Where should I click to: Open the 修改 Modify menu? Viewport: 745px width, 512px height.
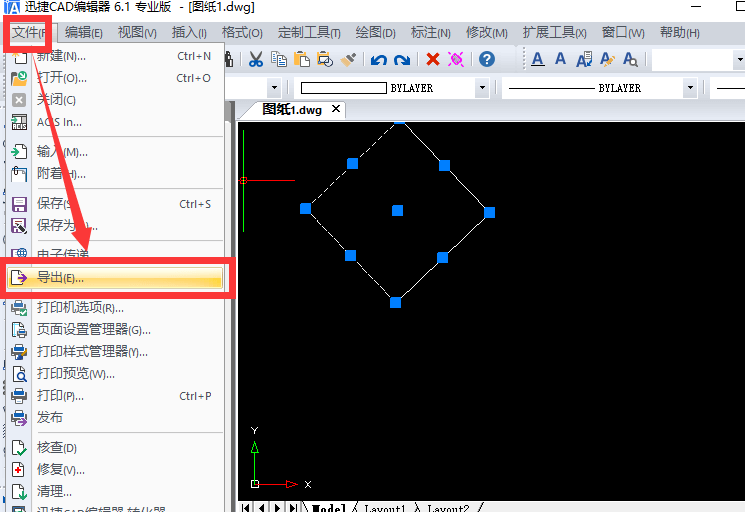coord(487,33)
